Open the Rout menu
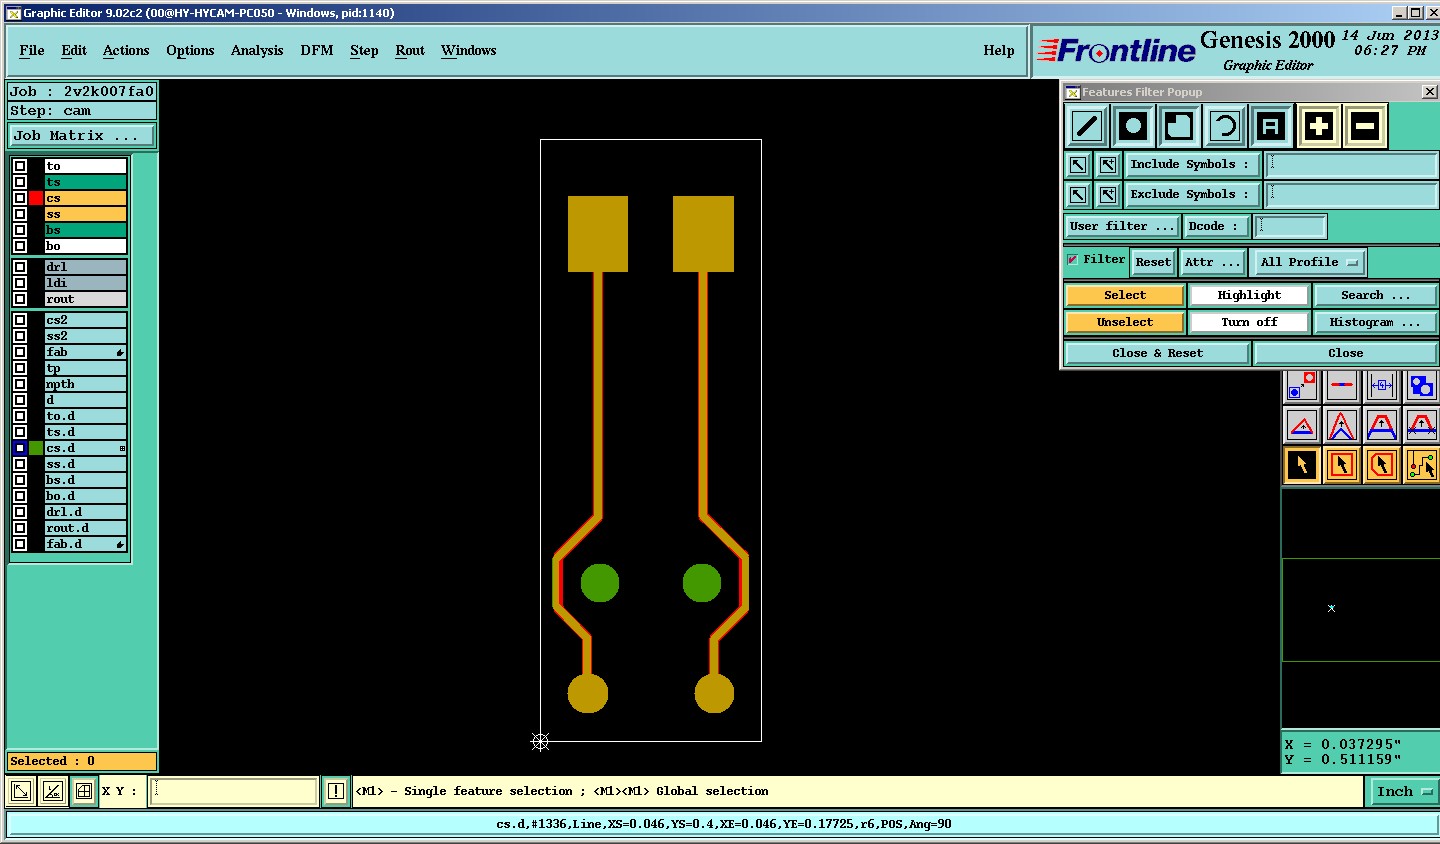This screenshot has height=844, width=1440. coord(410,50)
